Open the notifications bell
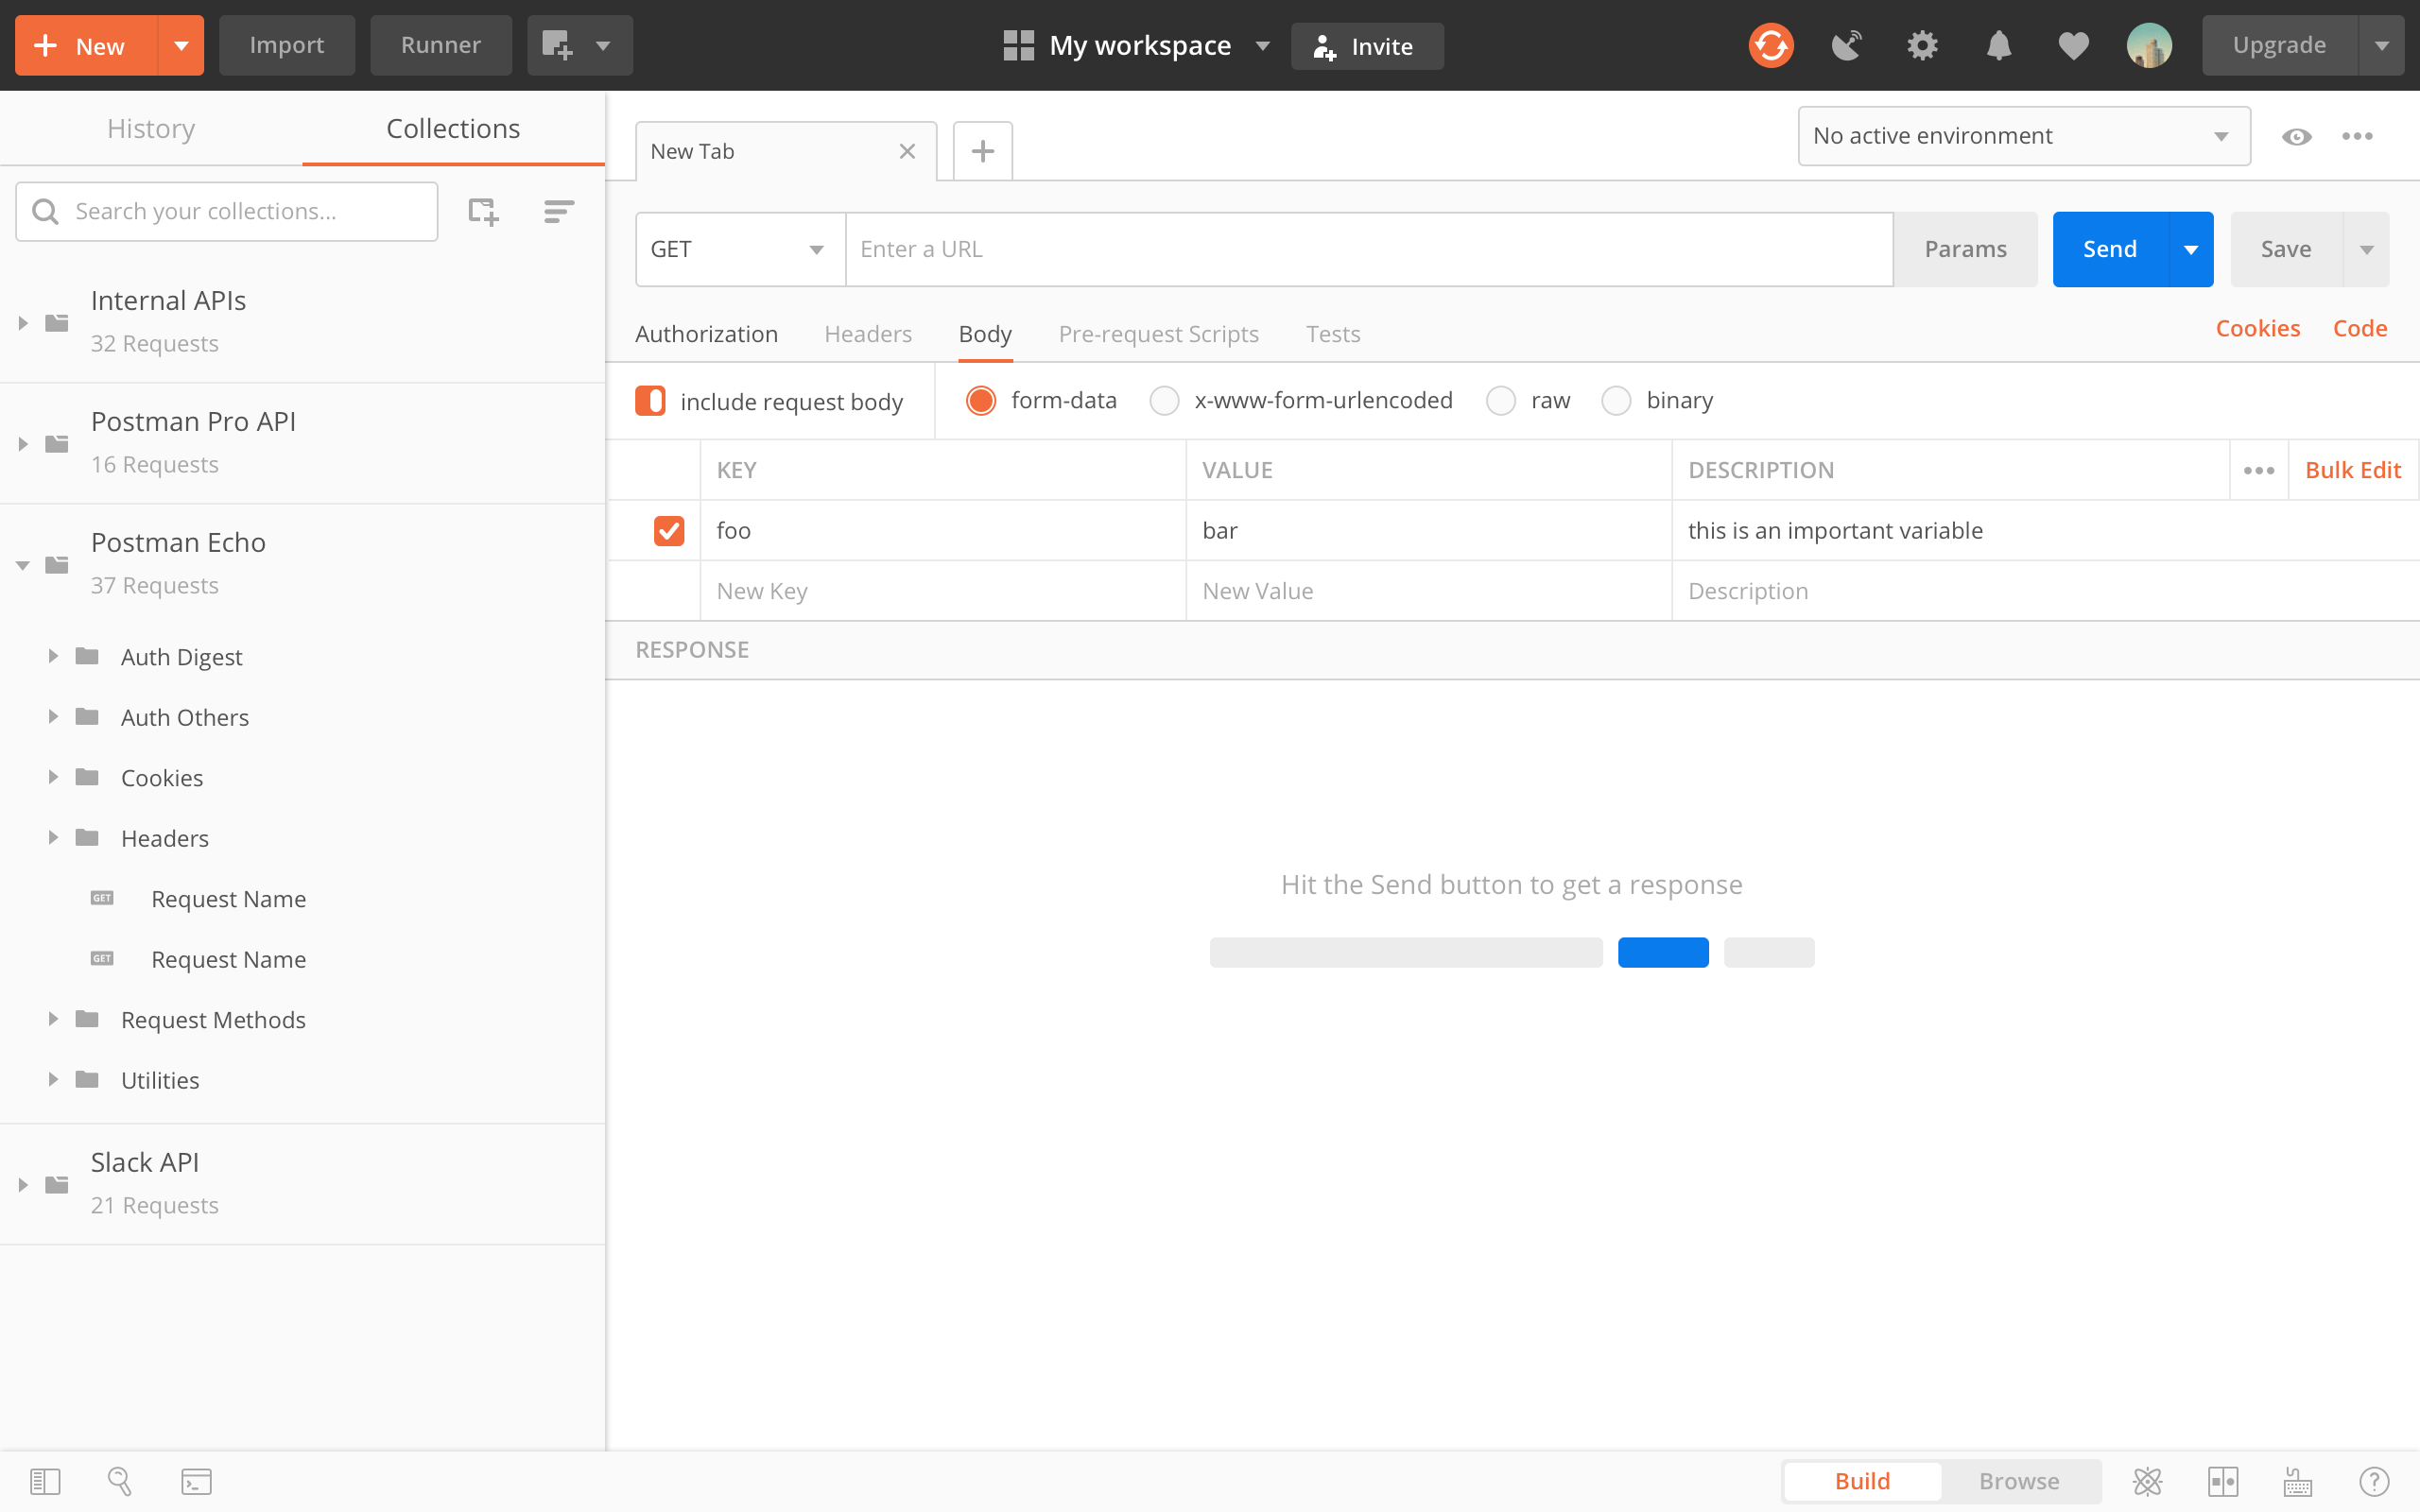Viewport: 2420px width, 1512px height. tap(1998, 46)
